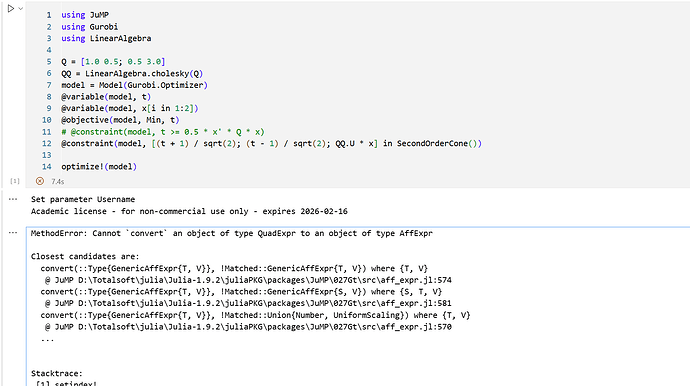Open the ellipsis menu beside the MethodError output
The height and width of the screenshot is (386, 690).
coord(13,233)
